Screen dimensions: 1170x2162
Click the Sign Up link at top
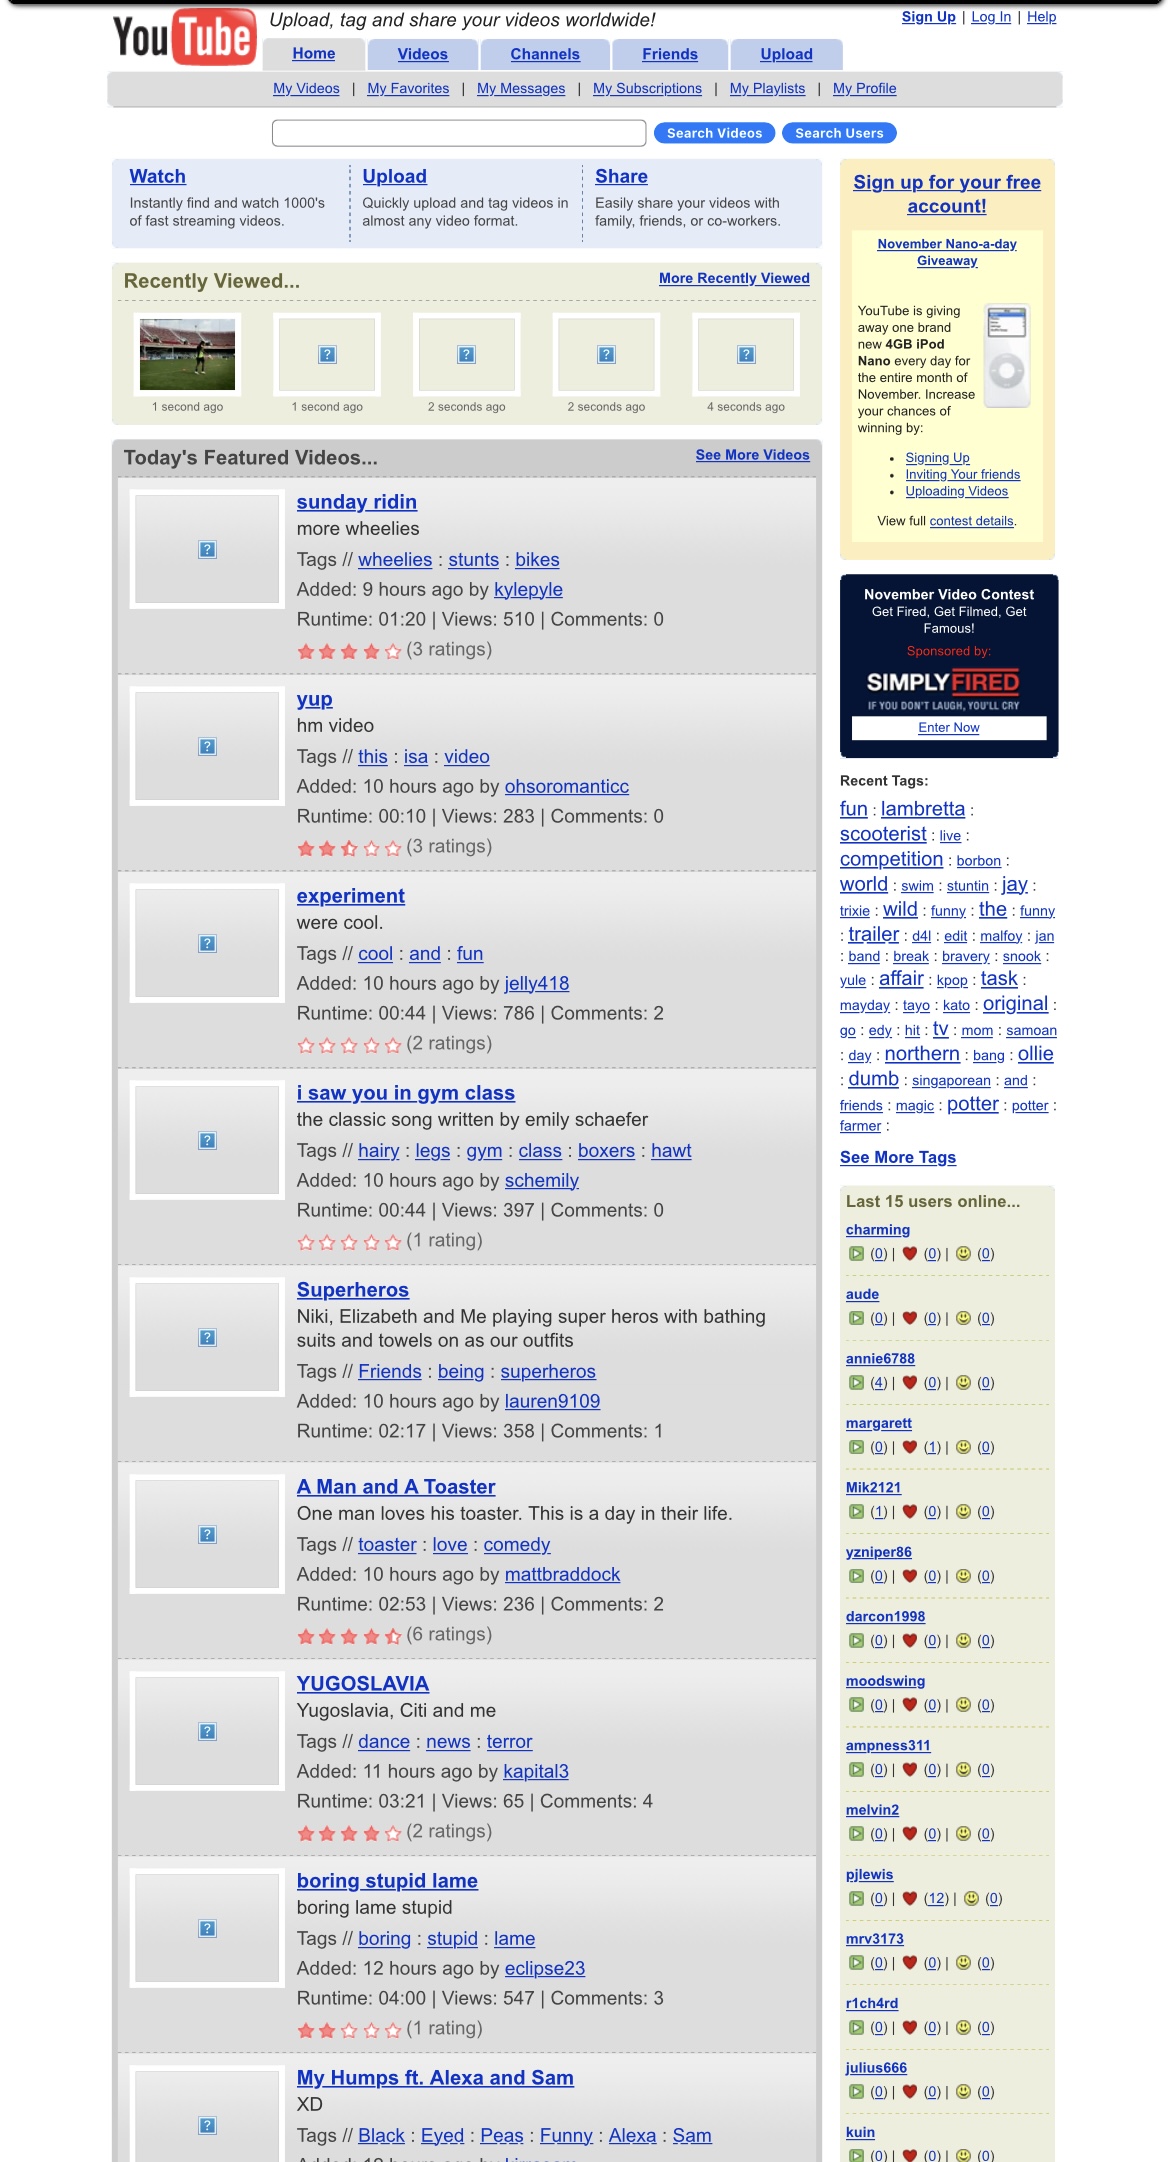(x=929, y=17)
